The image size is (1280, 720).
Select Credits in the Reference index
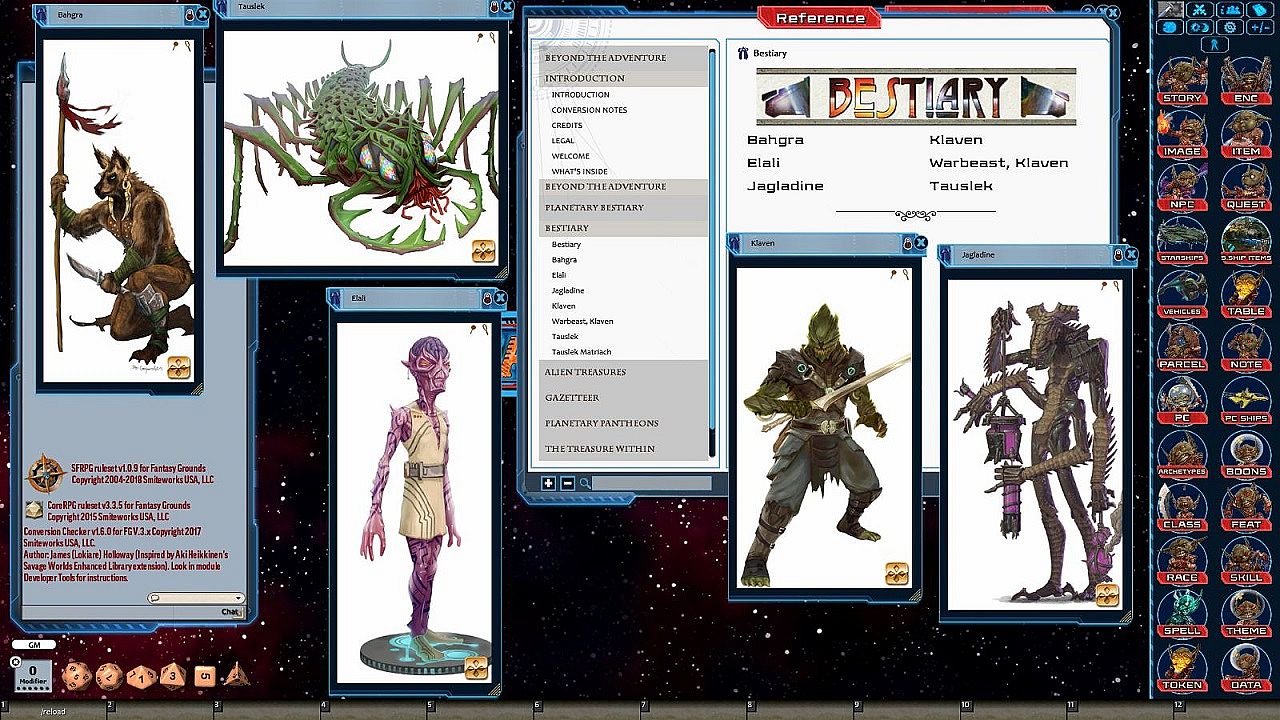pos(567,125)
